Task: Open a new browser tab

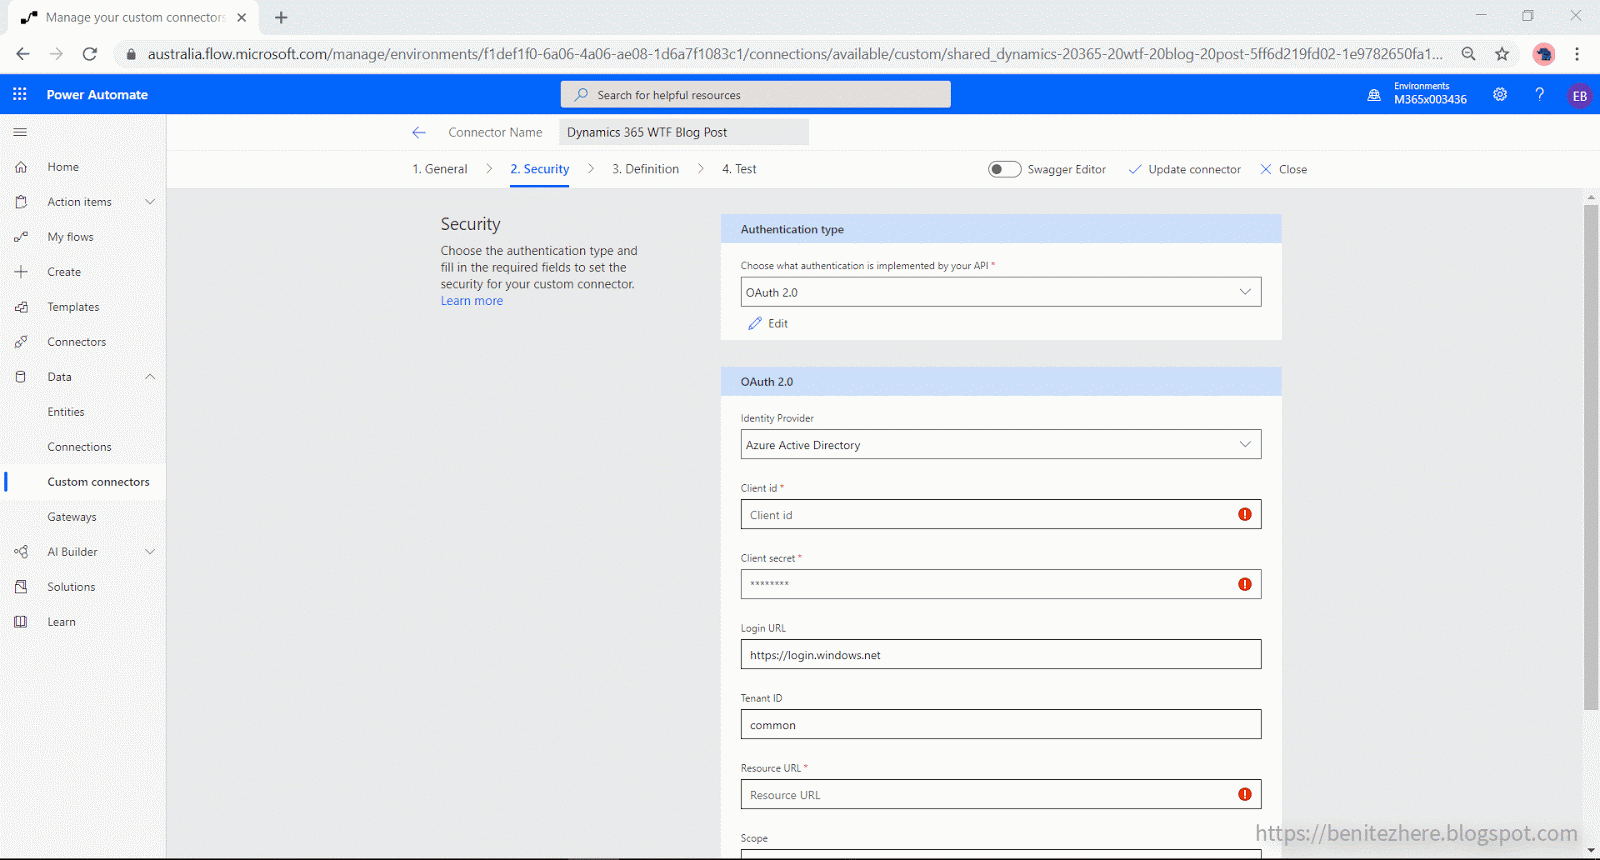Action: pyautogui.click(x=281, y=17)
